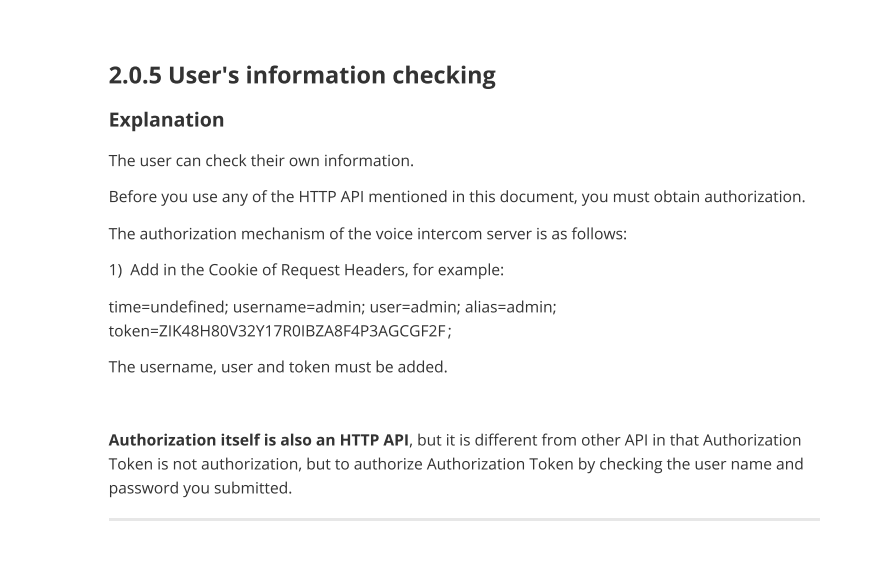Click the bold text 'Authorization itself is also an HTTP API'
Viewport: 890px width, 571px height.
point(259,440)
